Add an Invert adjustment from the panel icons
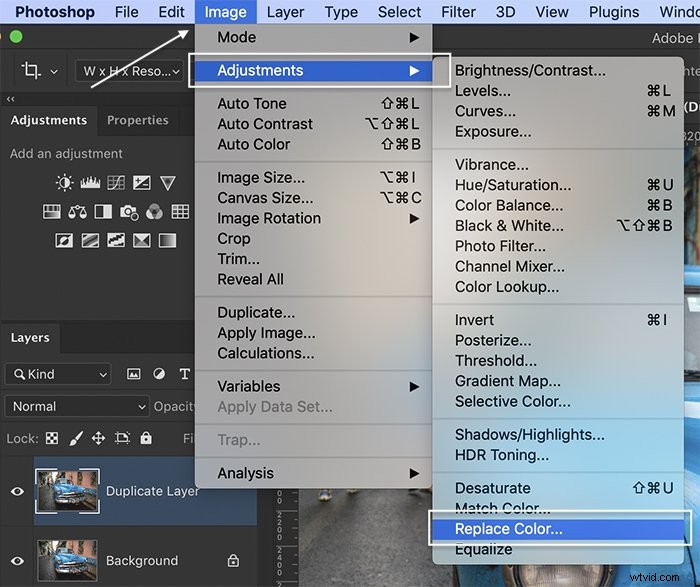 coord(64,241)
